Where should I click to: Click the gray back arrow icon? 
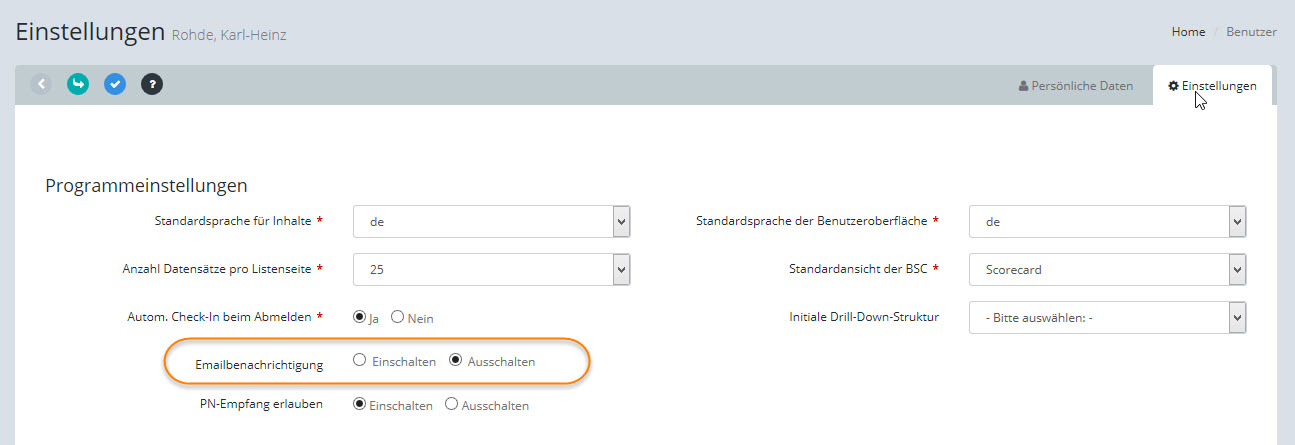(41, 84)
